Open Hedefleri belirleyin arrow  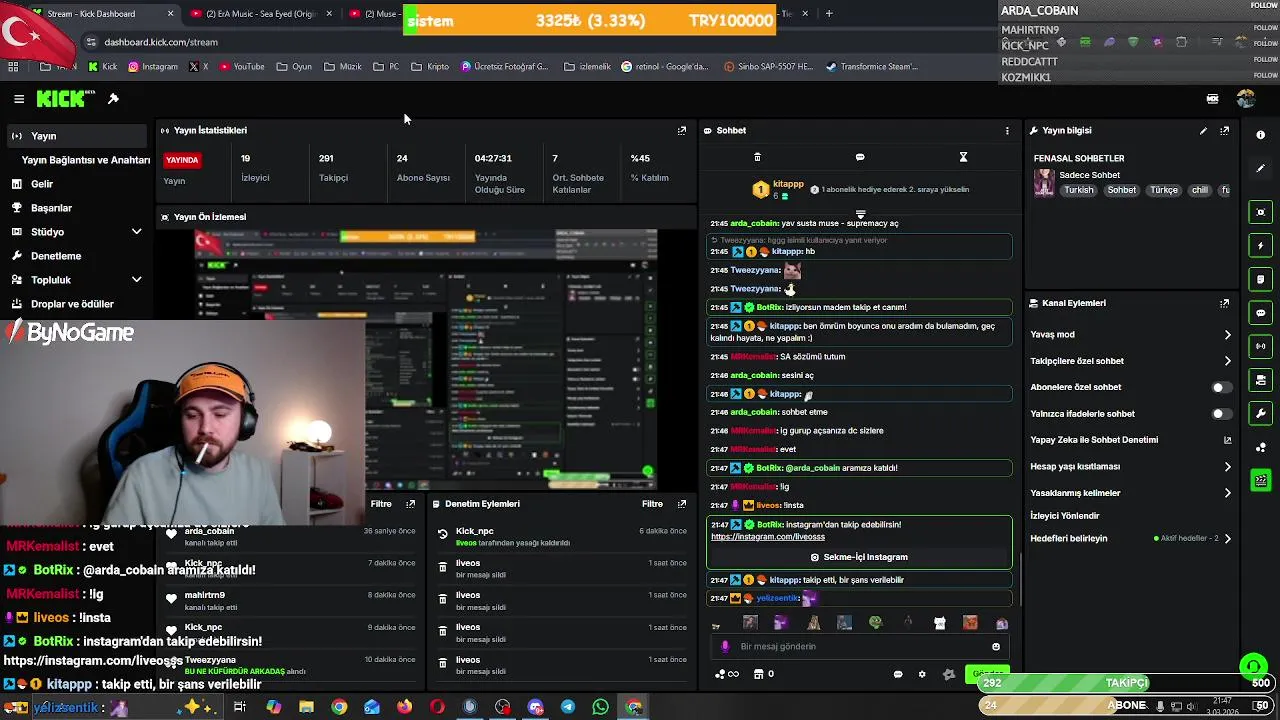click(x=1228, y=538)
